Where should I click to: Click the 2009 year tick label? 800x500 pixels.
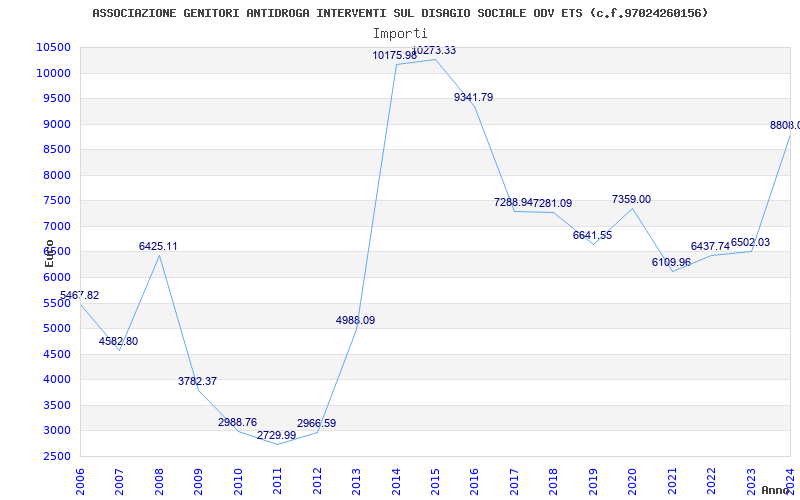[198, 482]
